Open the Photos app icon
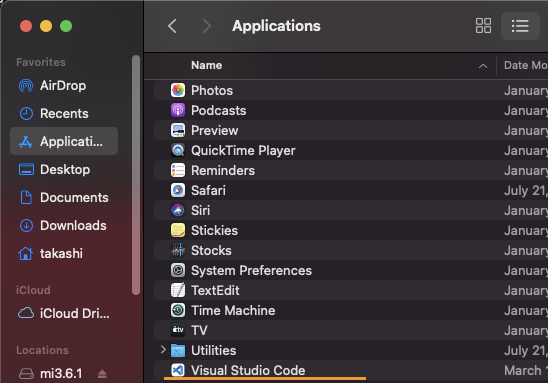The image size is (548, 383). click(178, 90)
